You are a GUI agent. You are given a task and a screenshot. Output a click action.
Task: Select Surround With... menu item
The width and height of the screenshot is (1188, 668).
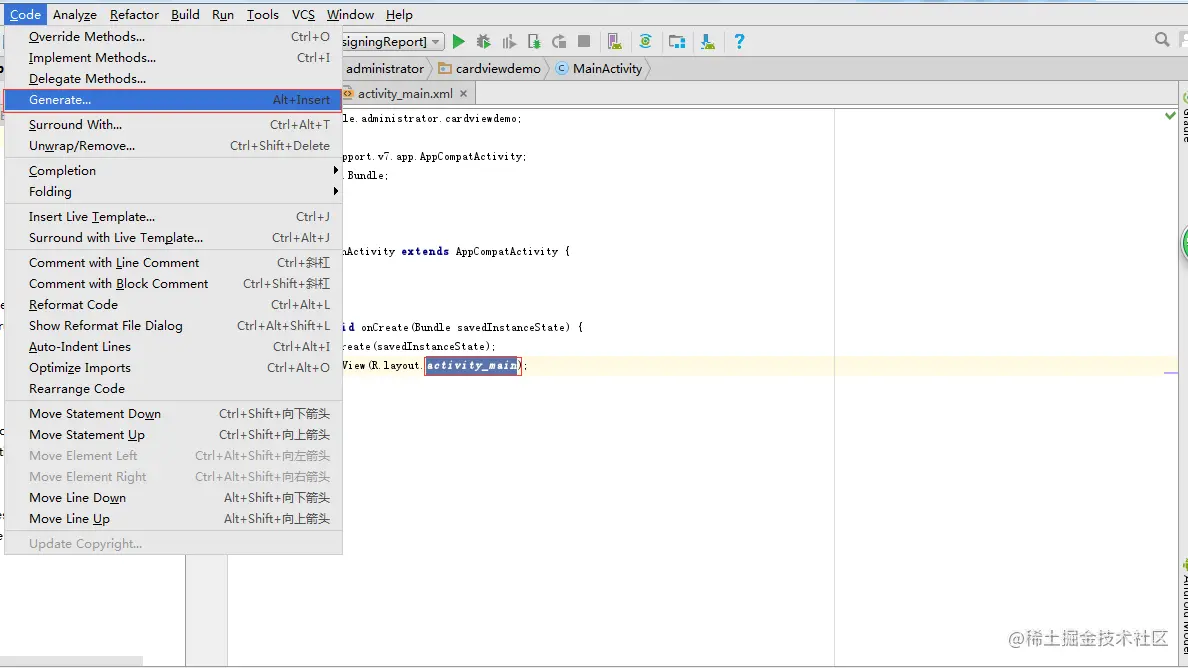(x=173, y=124)
